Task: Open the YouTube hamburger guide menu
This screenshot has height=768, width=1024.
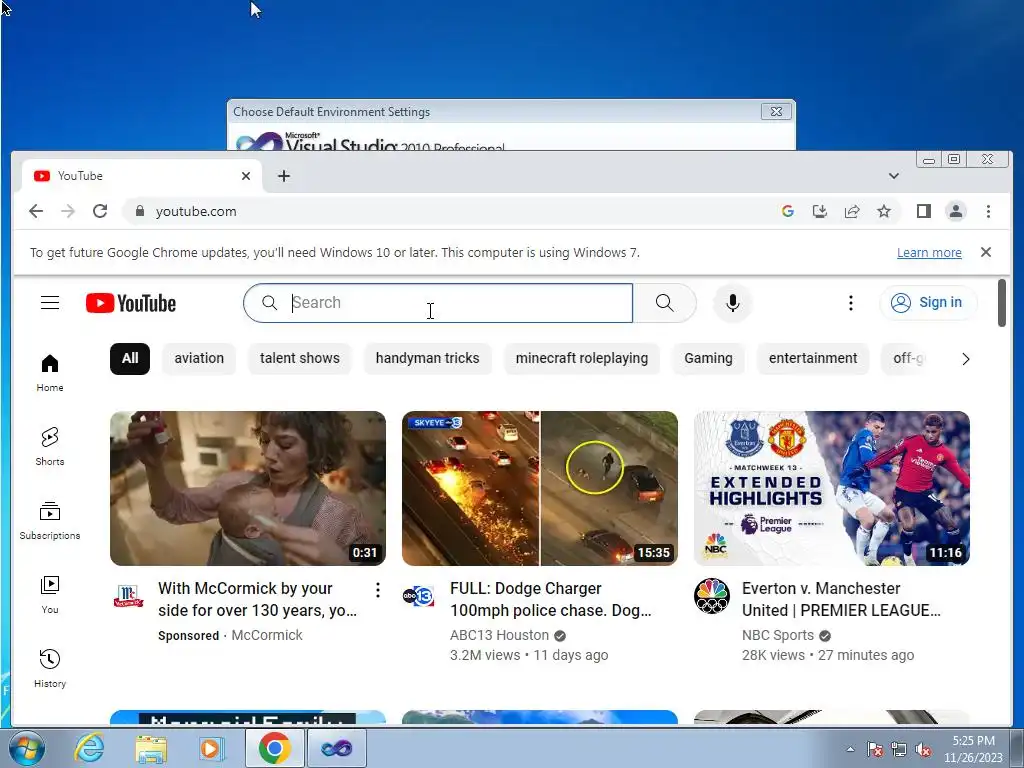Action: tap(50, 303)
